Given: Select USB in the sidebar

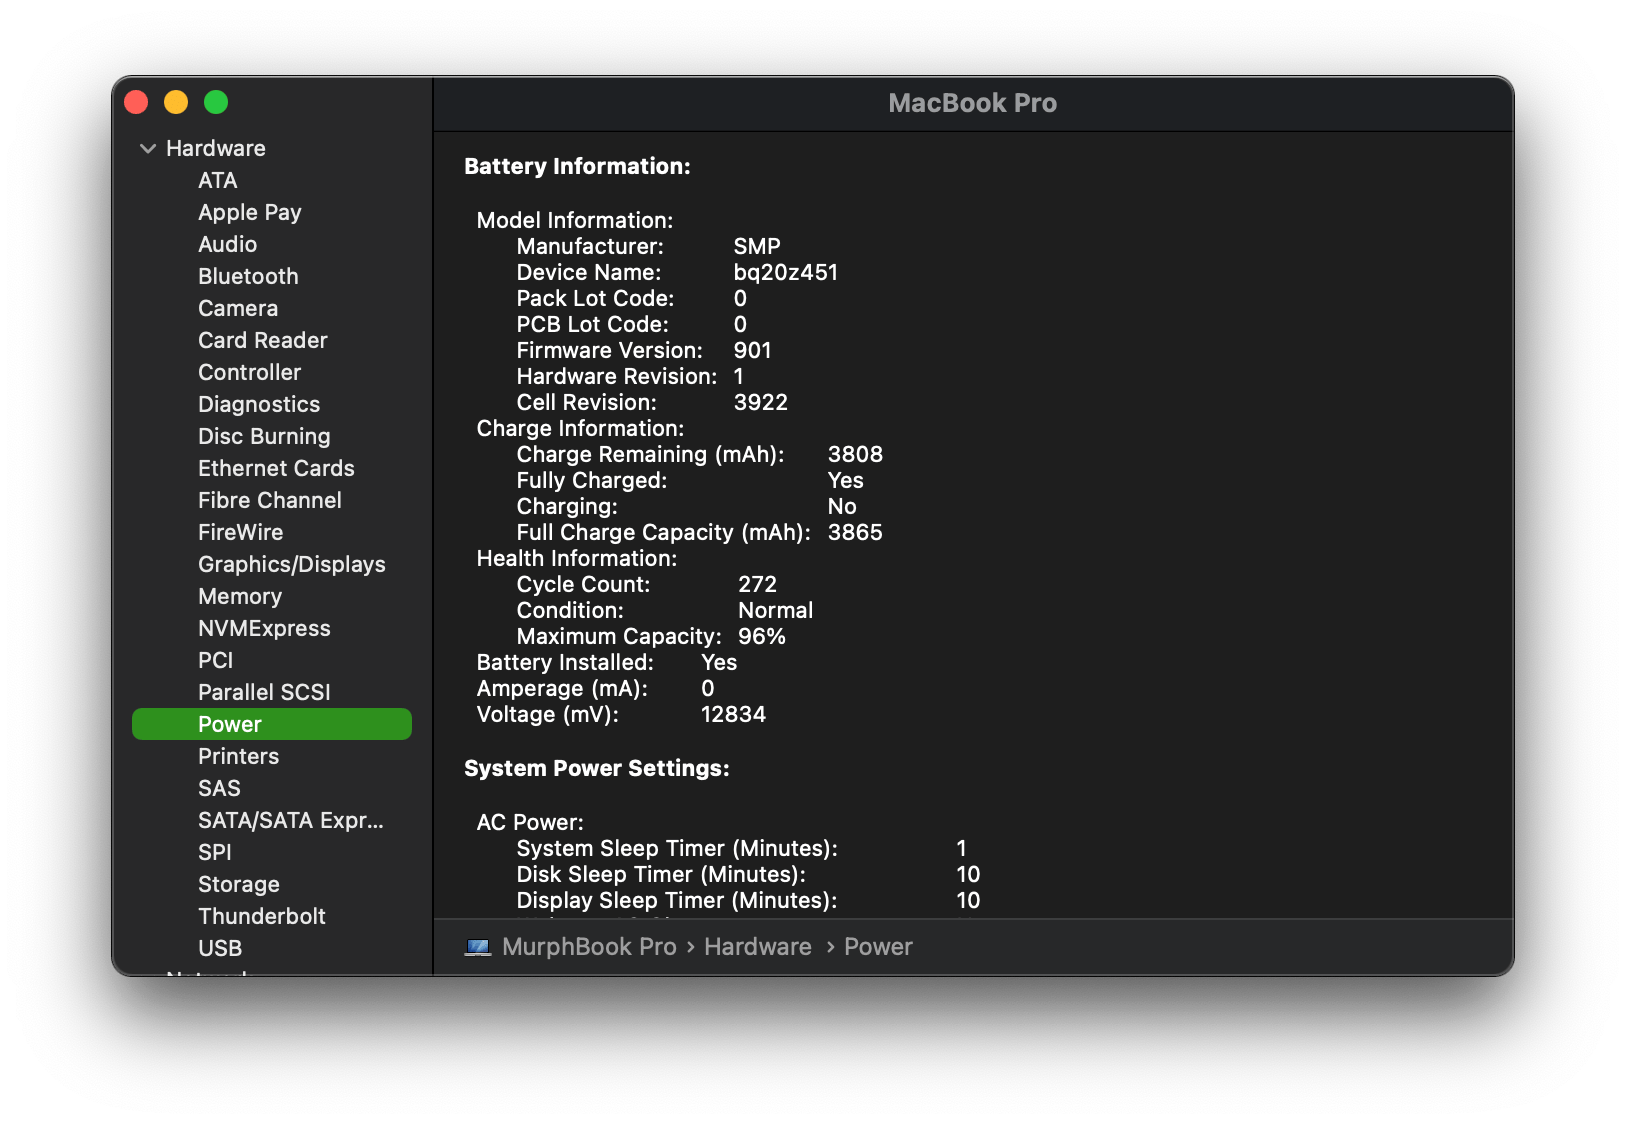Looking at the screenshot, I should 220,949.
